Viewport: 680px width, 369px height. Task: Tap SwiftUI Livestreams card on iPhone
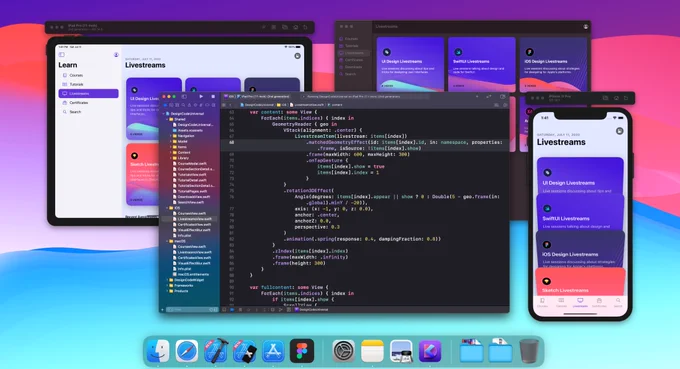pyautogui.click(x=580, y=212)
